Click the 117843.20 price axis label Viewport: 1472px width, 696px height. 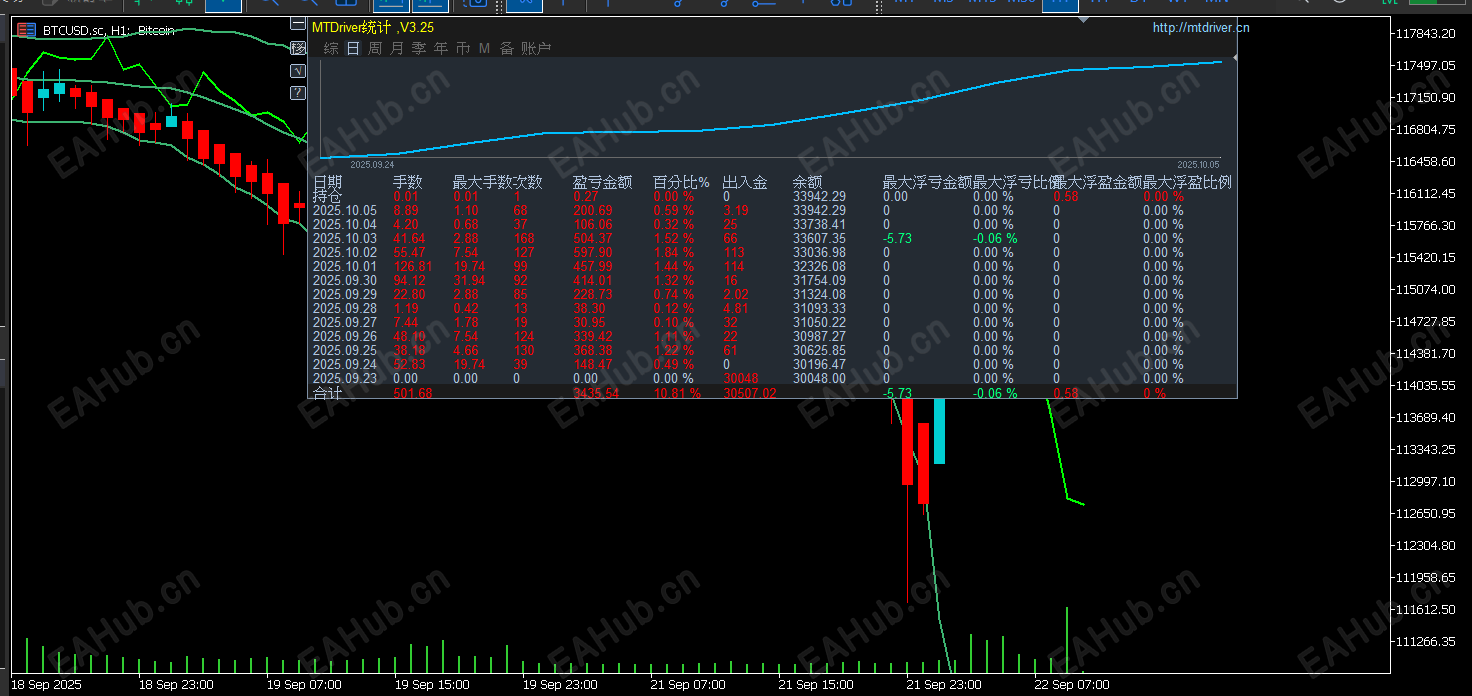coord(1424,34)
